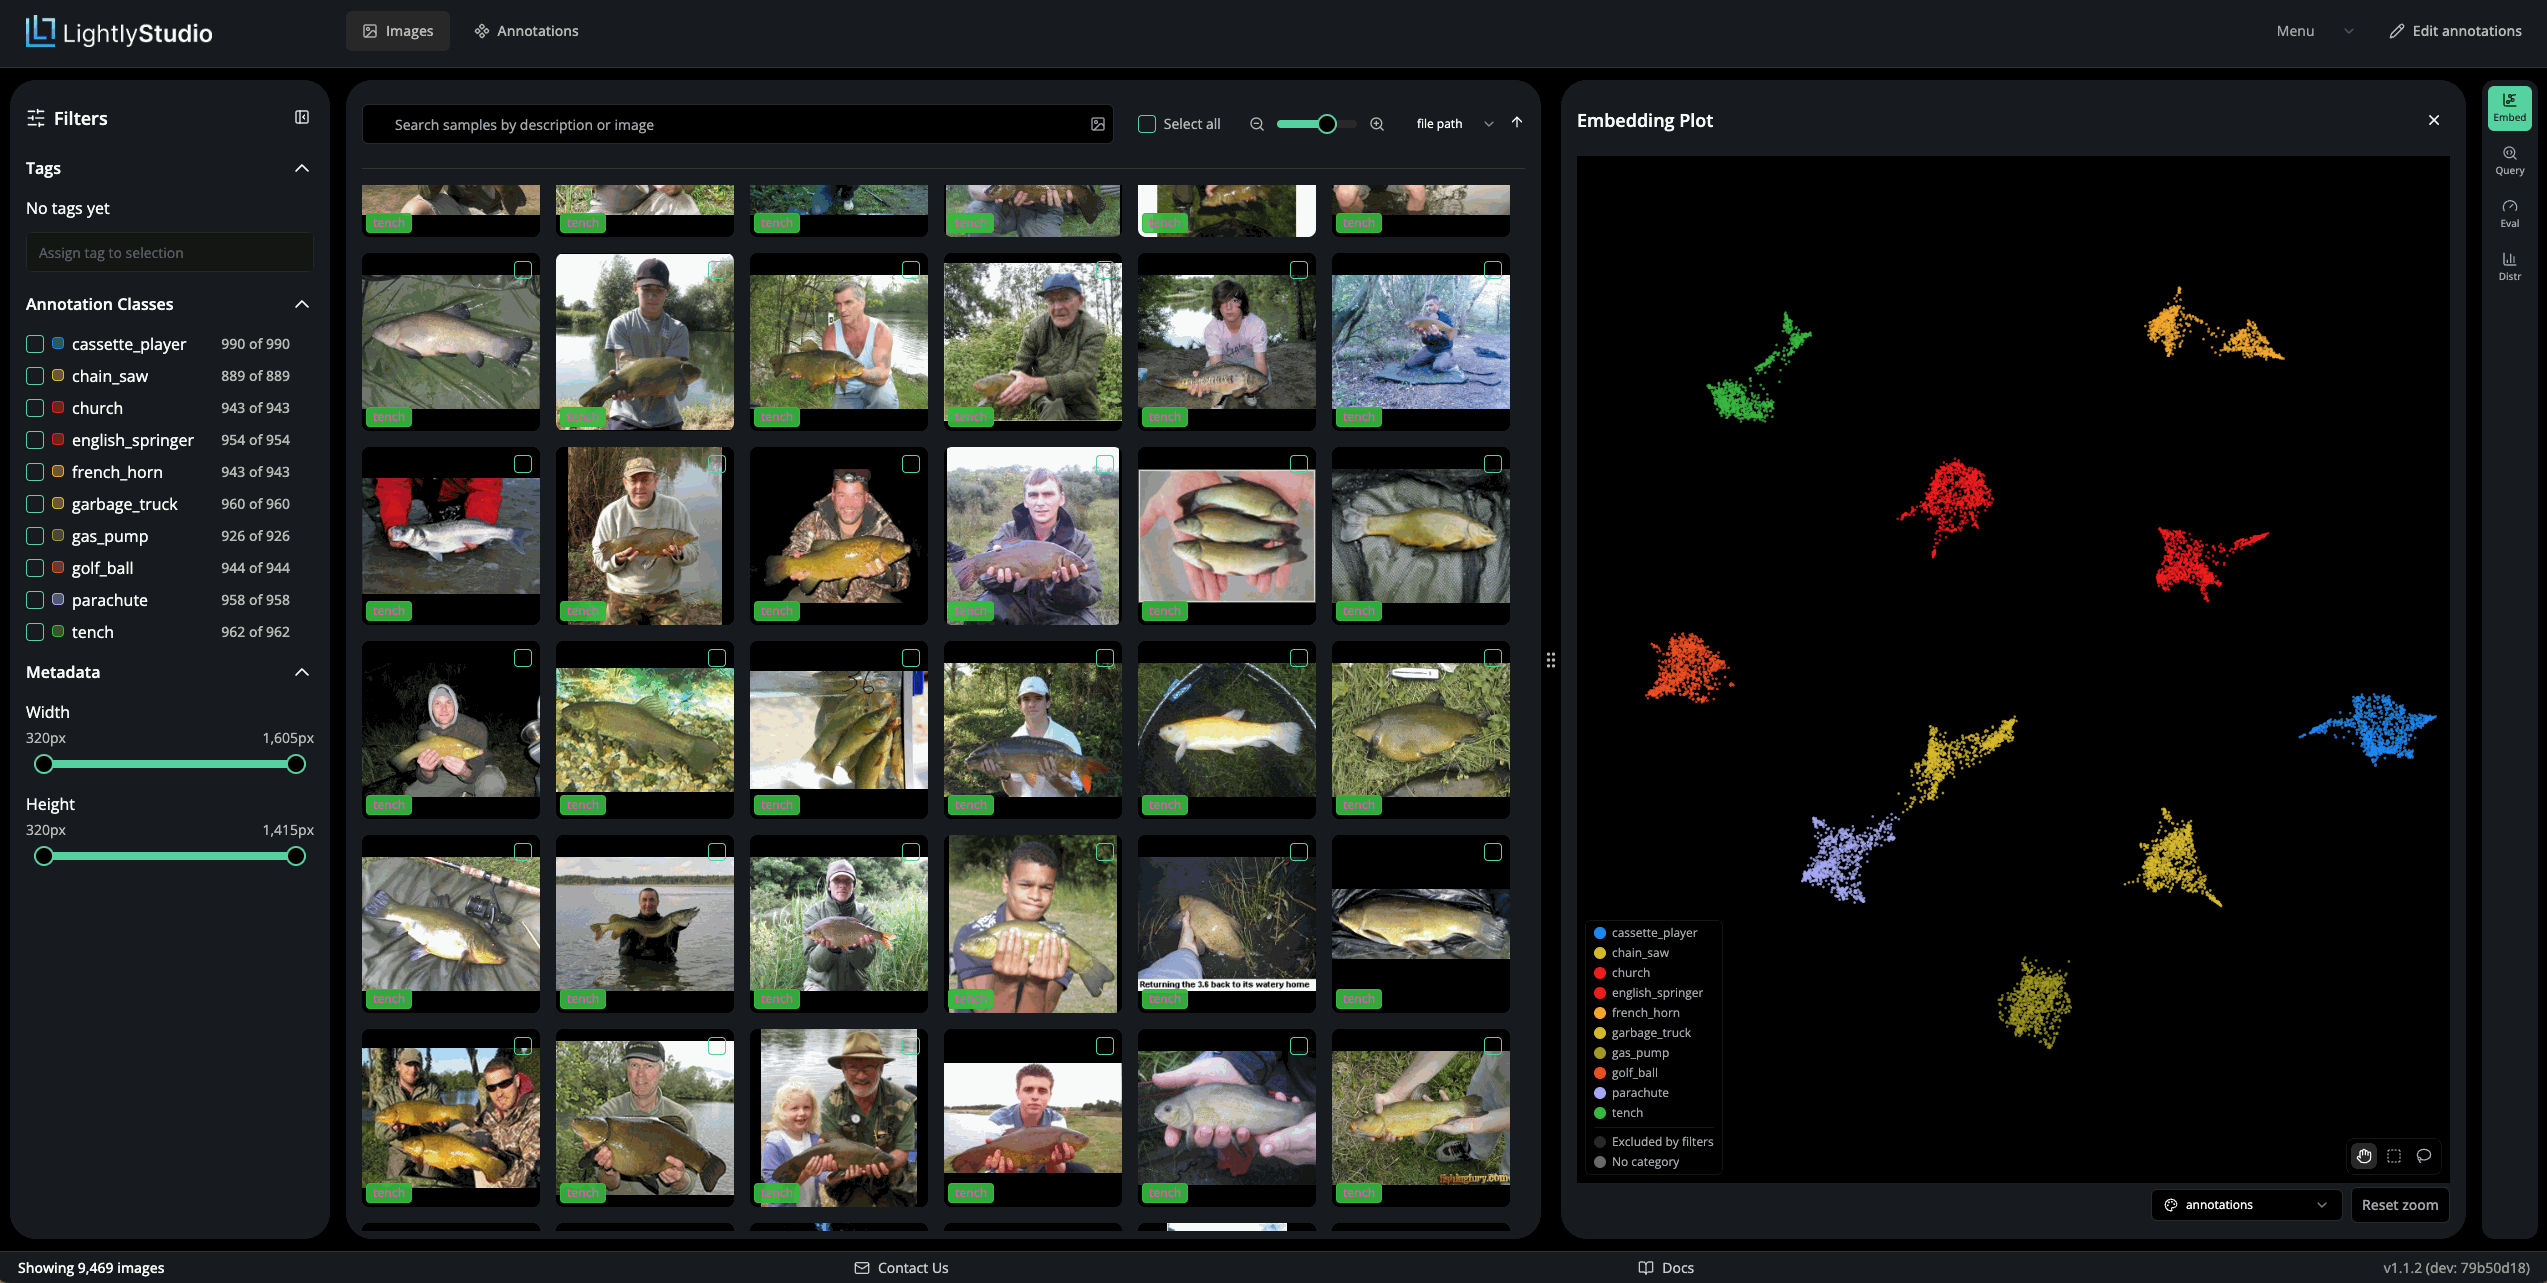
Task: Open the annotations color-by dropdown
Action: [x=2245, y=1205]
